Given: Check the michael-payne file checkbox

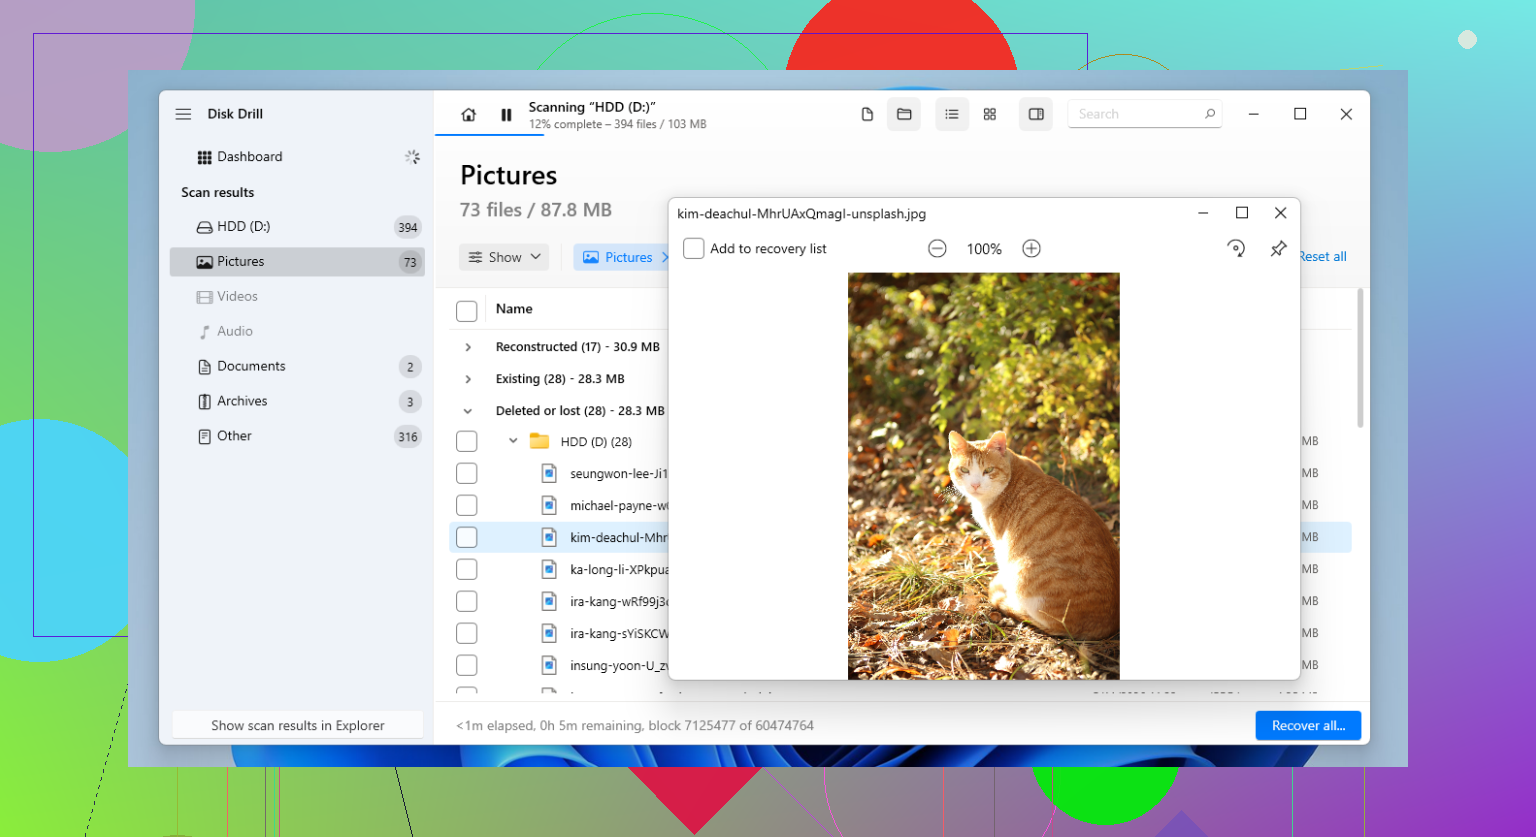Looking at the screenshot, I should point(466,505).
